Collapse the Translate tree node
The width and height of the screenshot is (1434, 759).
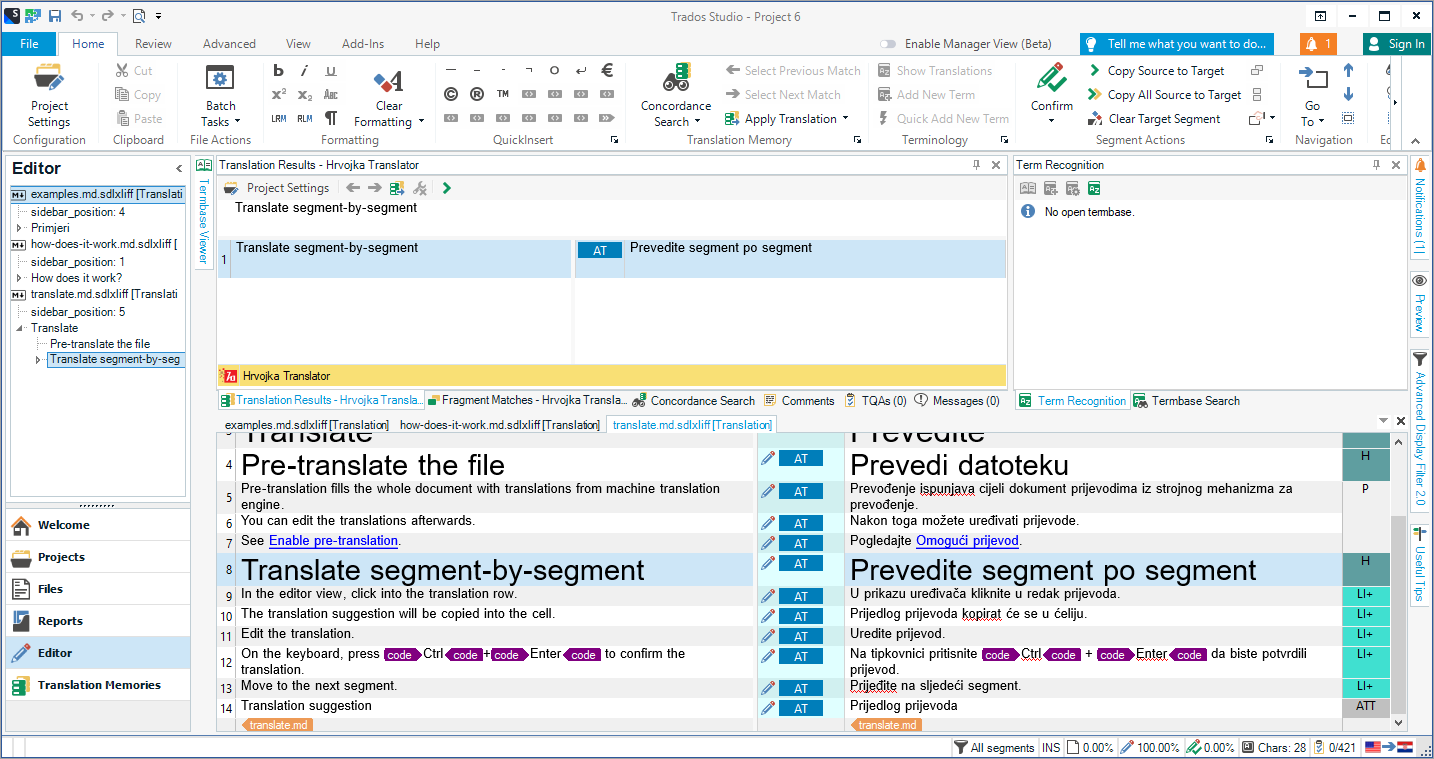(x=19, y=328)
